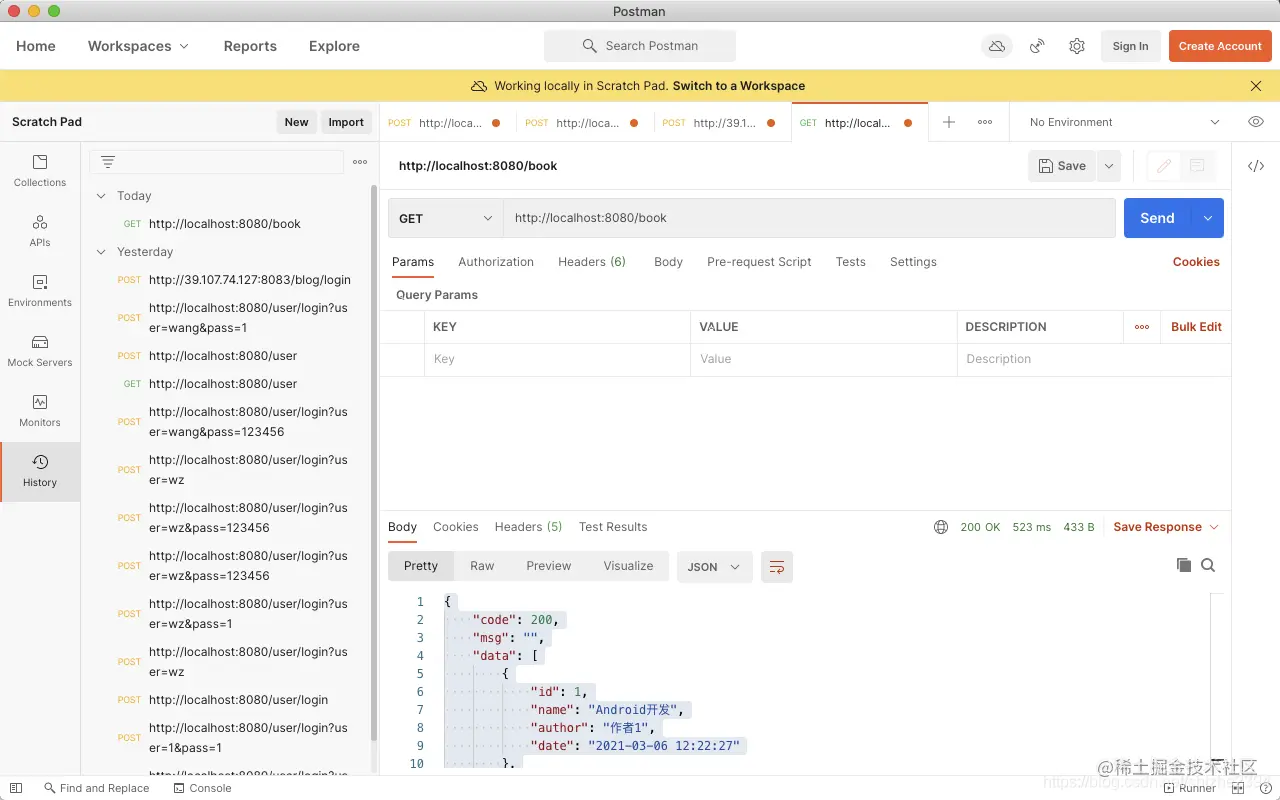Screen dimensions: 1280x800
Task: Click the environment quick look eye icon
Action: point(1256,122)
